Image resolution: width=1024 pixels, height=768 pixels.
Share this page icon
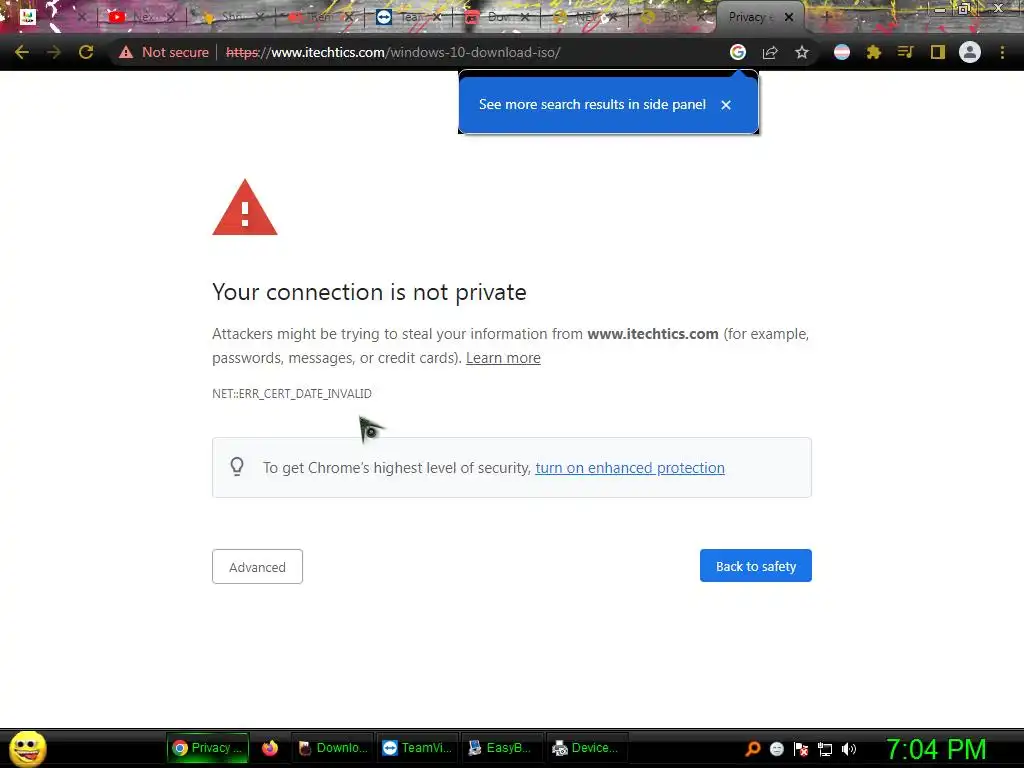coord(770,52)
